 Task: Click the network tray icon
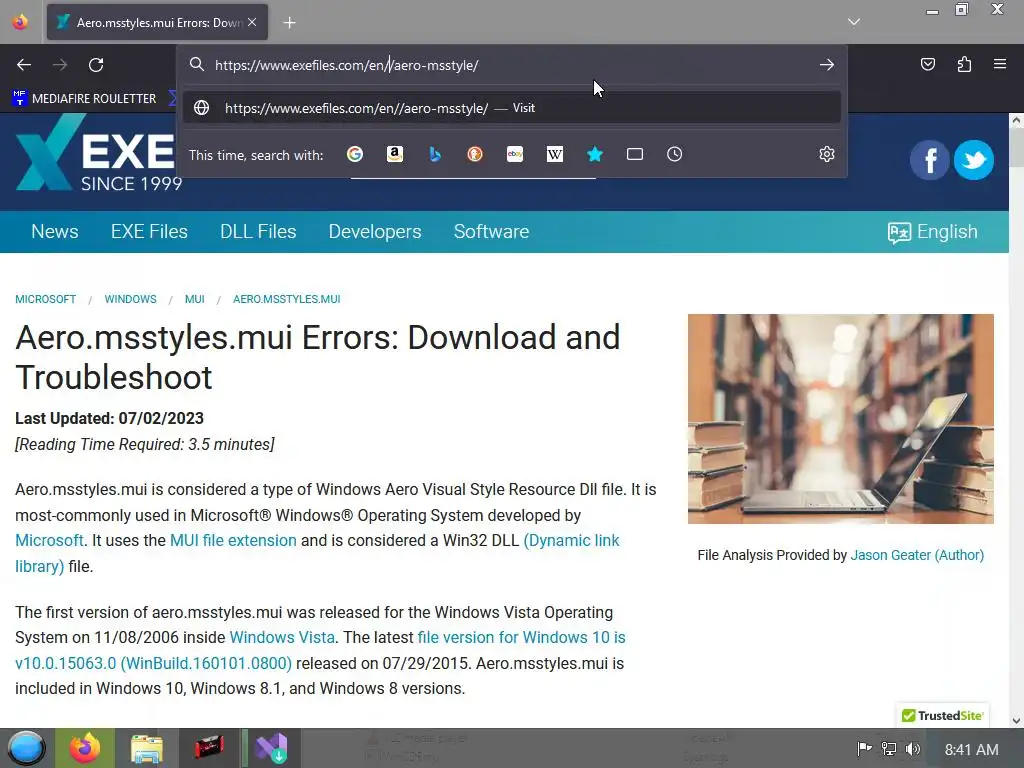889,749
